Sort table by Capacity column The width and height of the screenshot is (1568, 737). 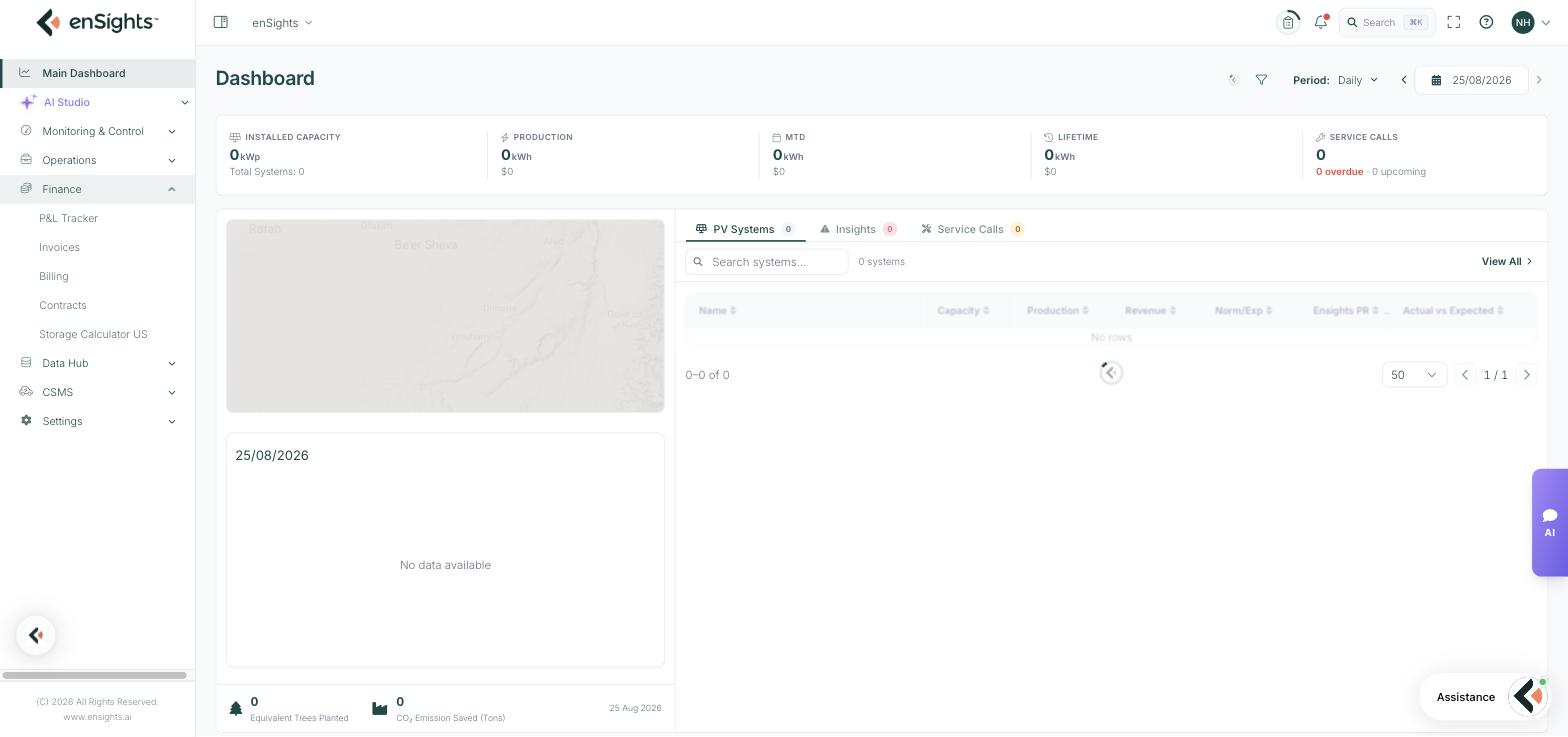coord(963,310)
